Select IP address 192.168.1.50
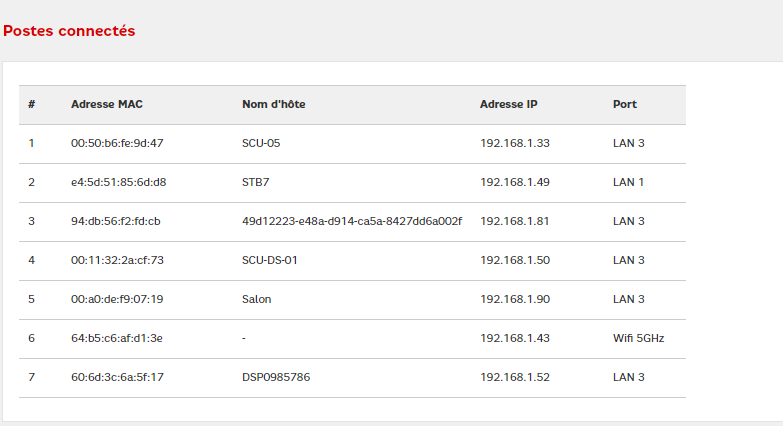Viewport: 783px width, 426px height. point(515,260)
